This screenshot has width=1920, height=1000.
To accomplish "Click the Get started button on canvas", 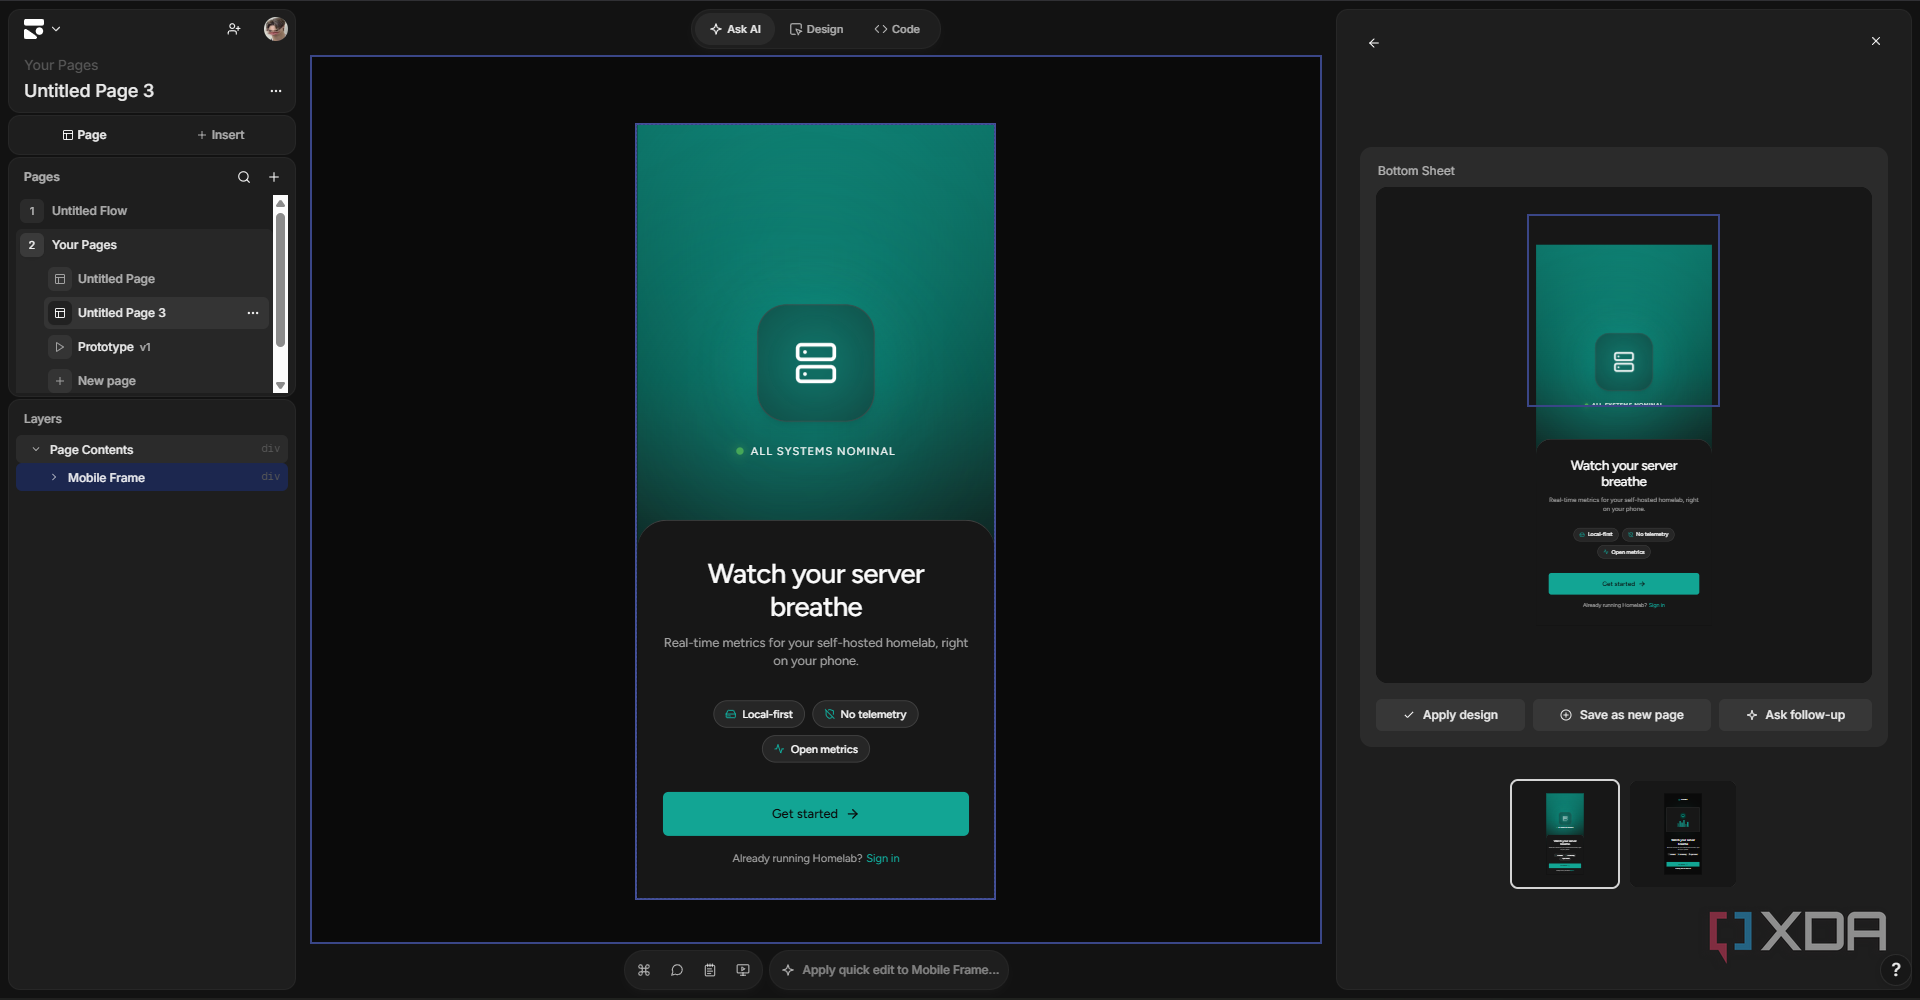I will (816, 814).
